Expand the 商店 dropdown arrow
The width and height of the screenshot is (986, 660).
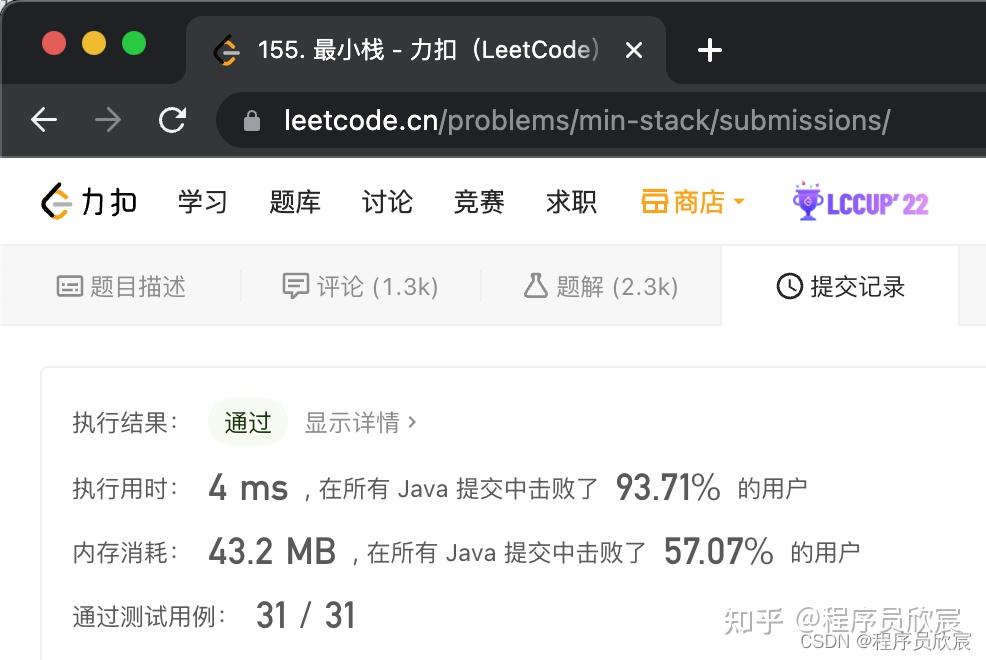(x=737, y=201)
